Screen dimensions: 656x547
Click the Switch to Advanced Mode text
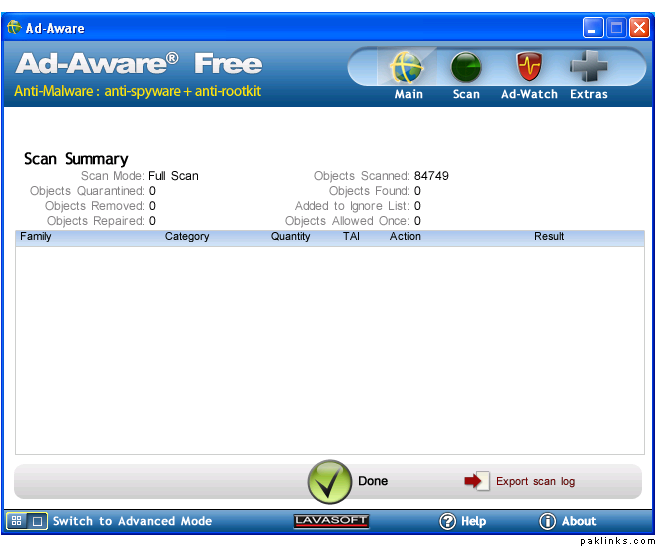coord(132,521)
